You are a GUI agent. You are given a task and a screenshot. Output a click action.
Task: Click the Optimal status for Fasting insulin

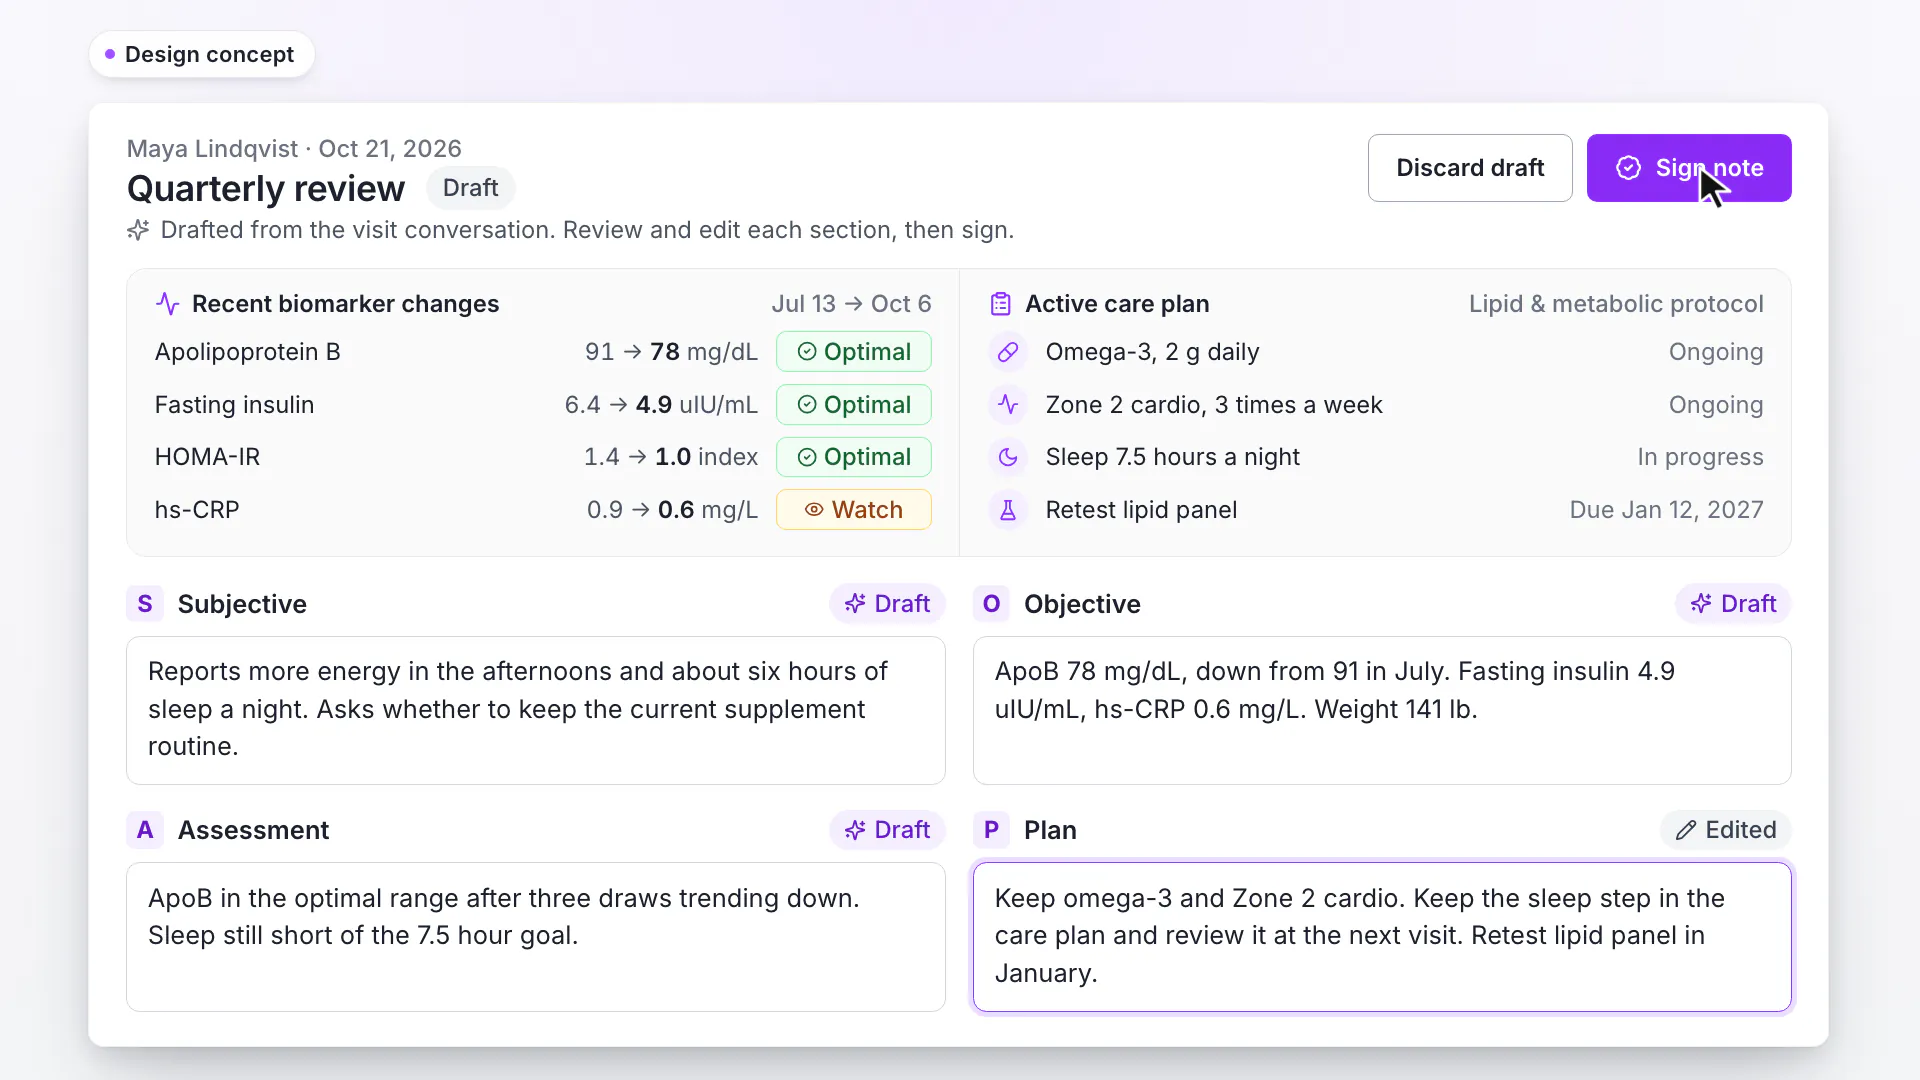pos(854,405)
